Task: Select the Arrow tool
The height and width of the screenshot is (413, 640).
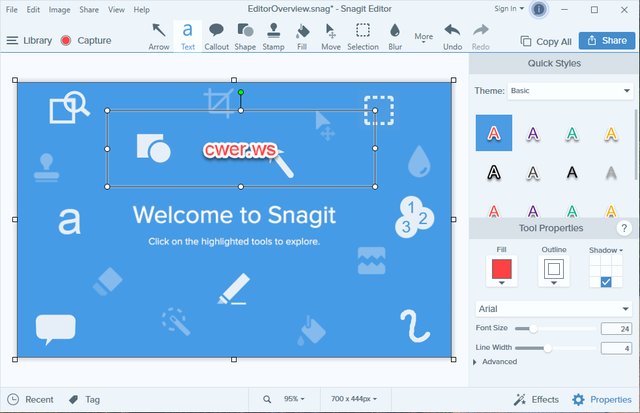Action: tap(159, 35)
